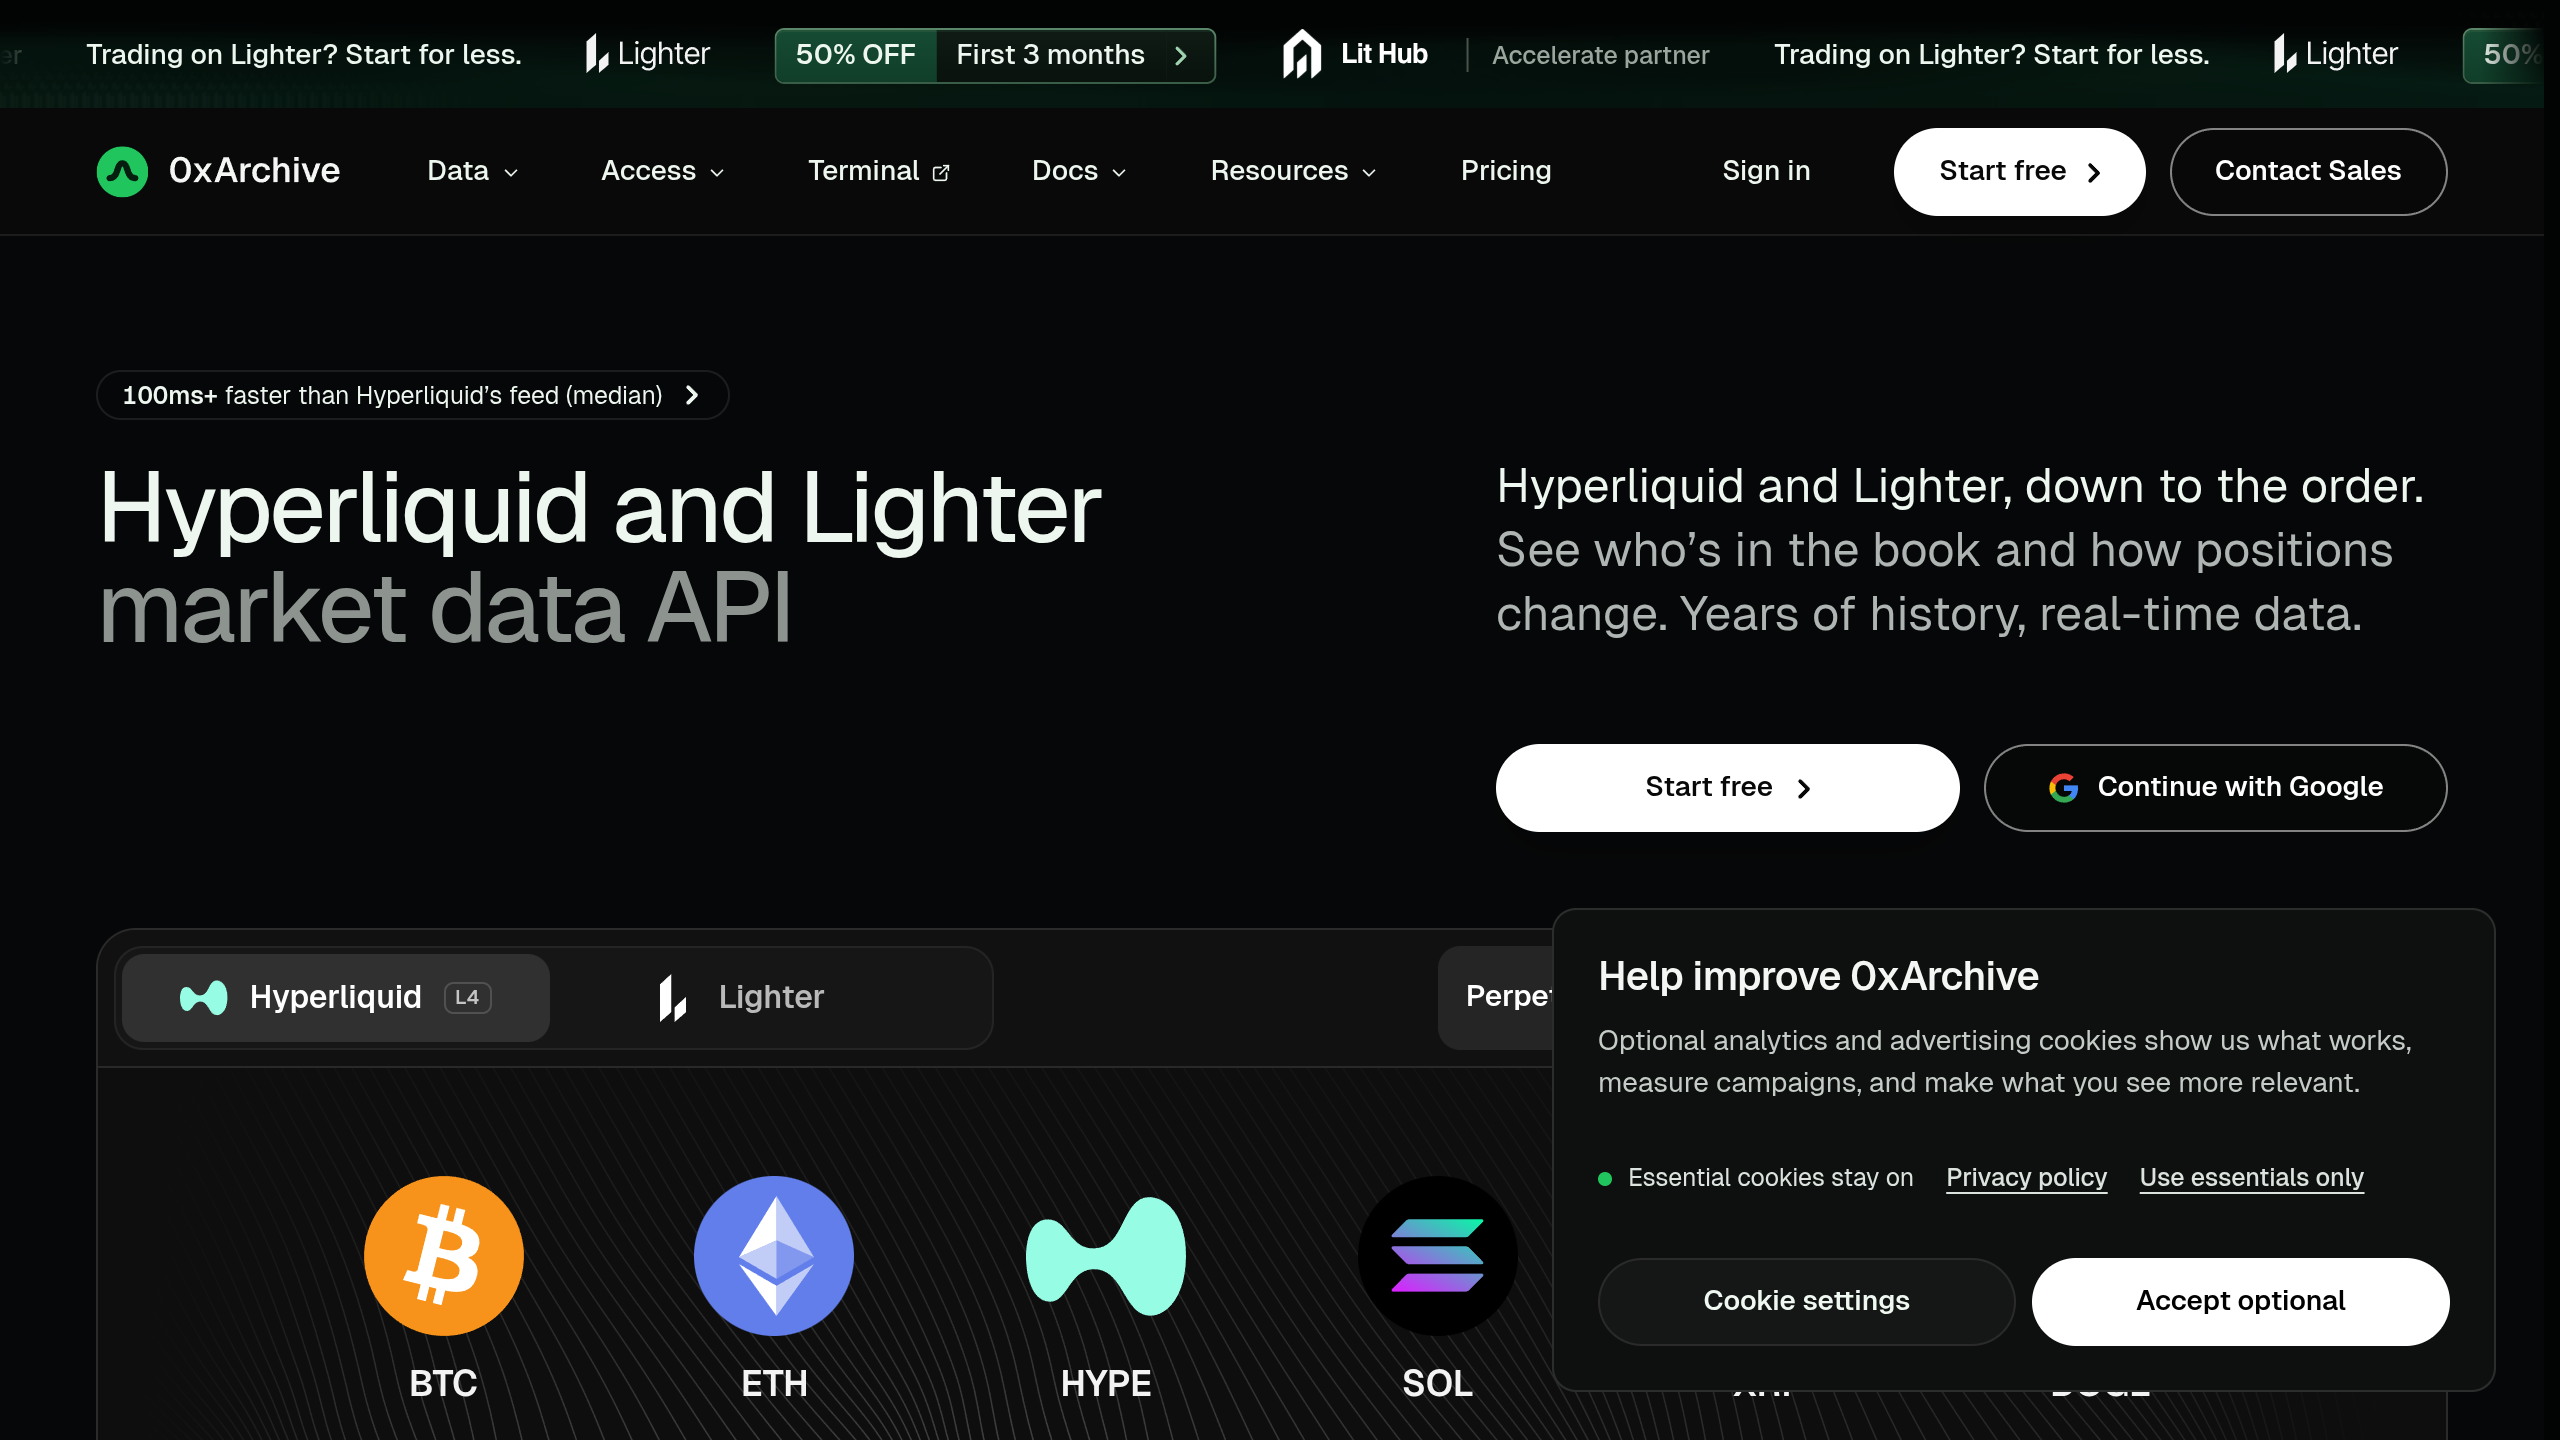Click the arrow in the 100ms+ faster pill
2560x1440 pixels.
pos(692,395)
